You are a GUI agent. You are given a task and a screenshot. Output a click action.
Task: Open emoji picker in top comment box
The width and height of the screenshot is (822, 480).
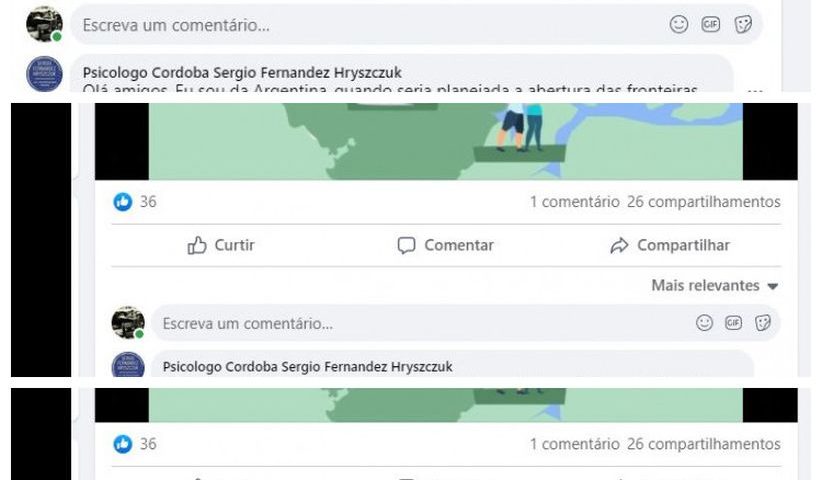pyautogui.click(x=679, y=24)
